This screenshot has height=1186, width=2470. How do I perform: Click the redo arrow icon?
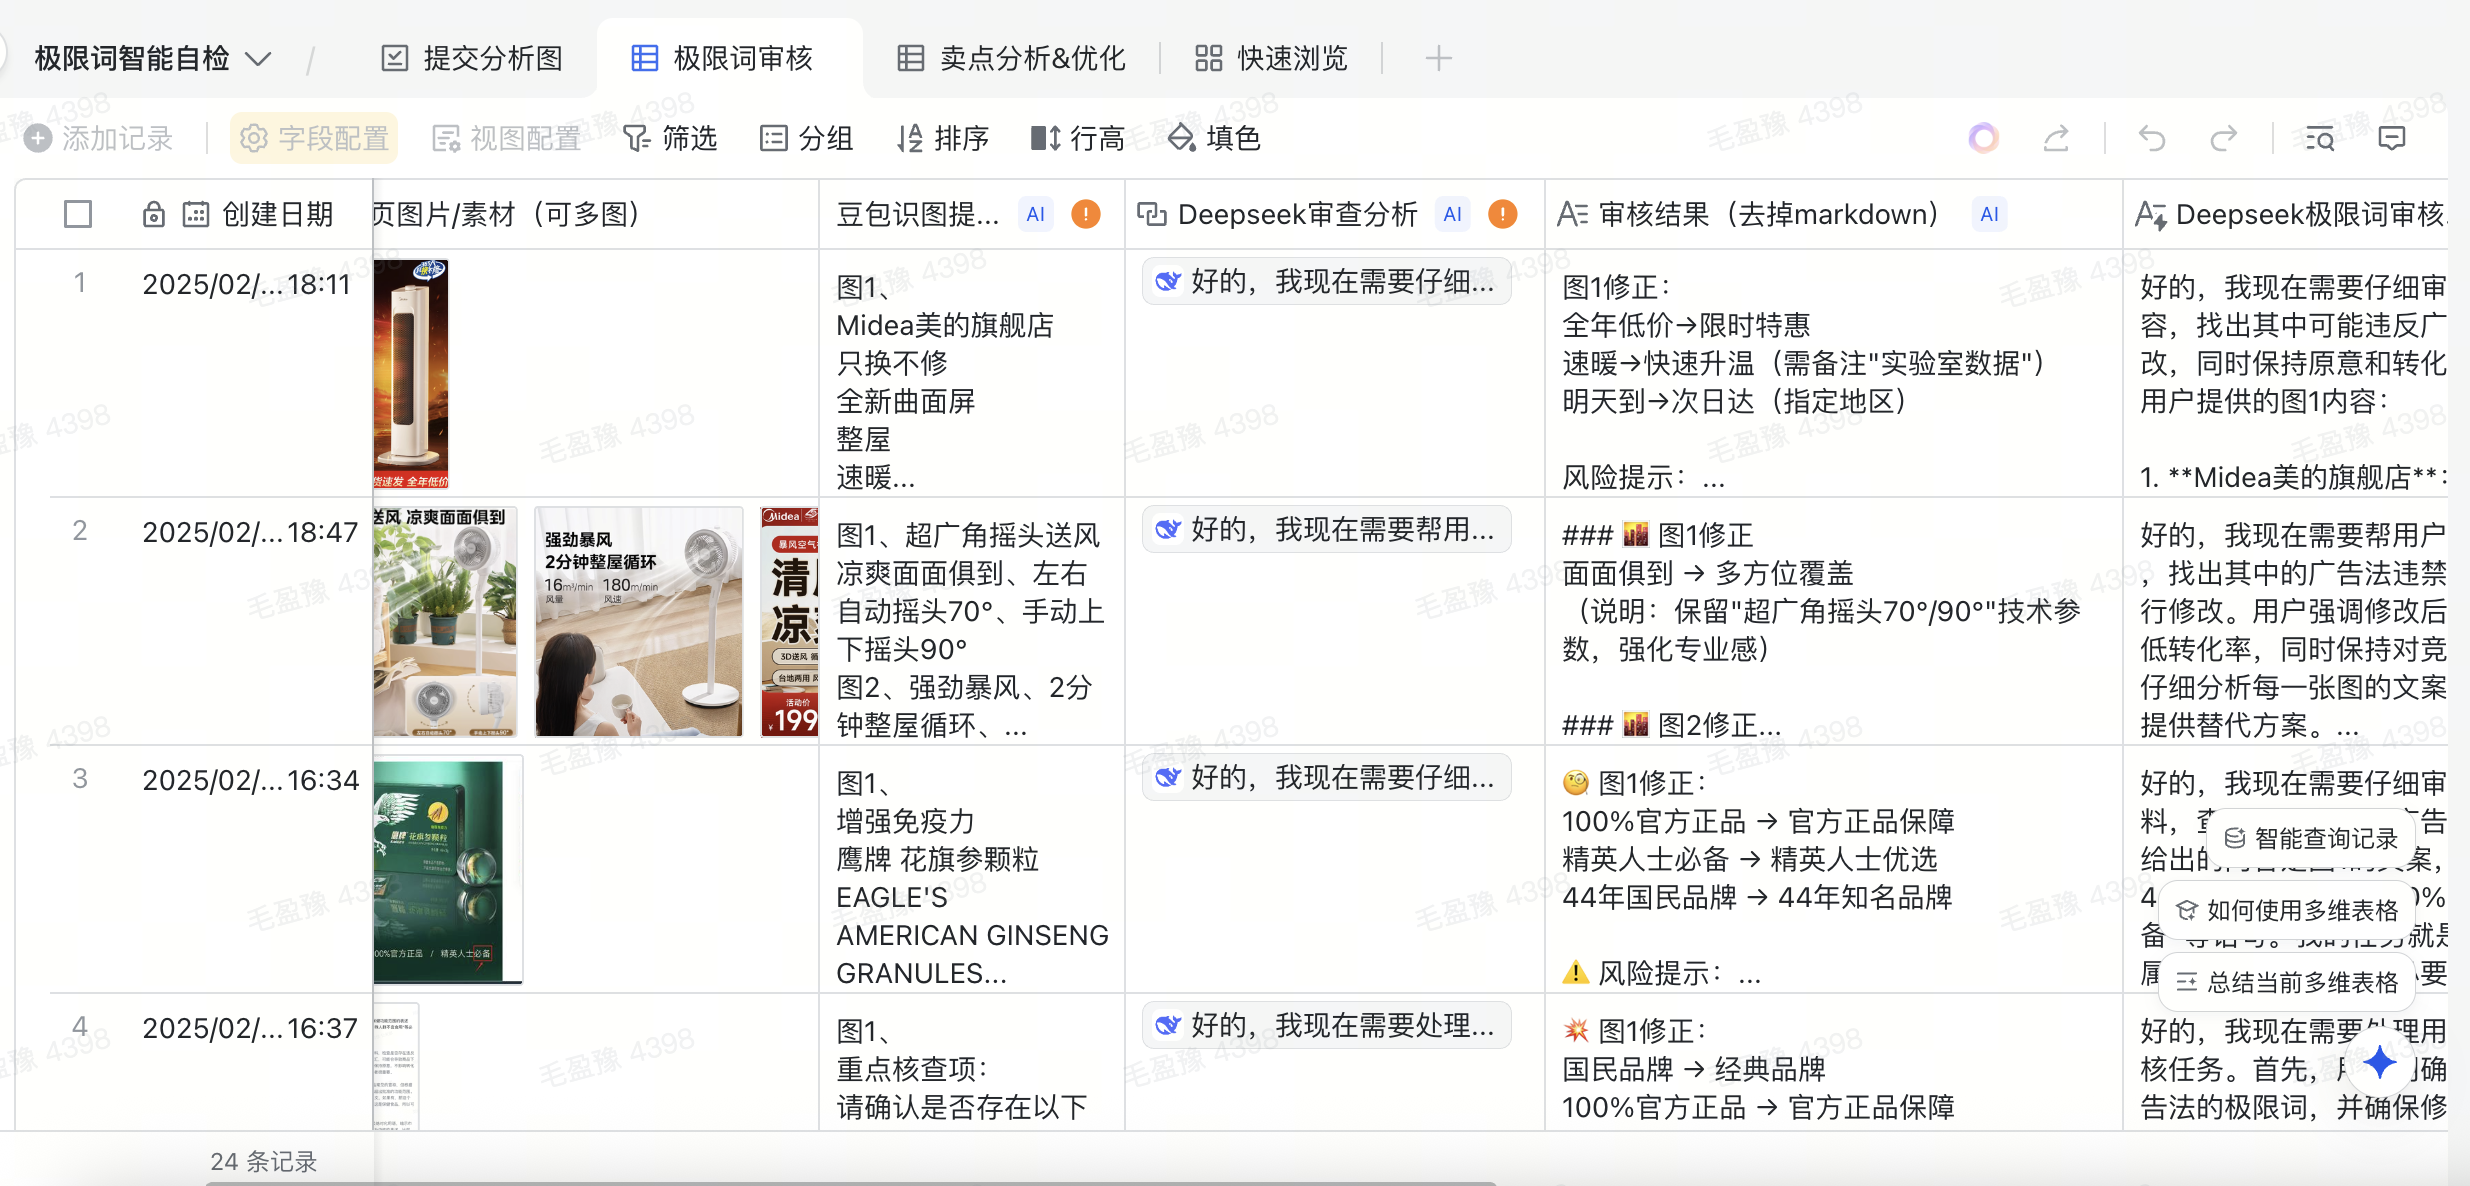2223,138
